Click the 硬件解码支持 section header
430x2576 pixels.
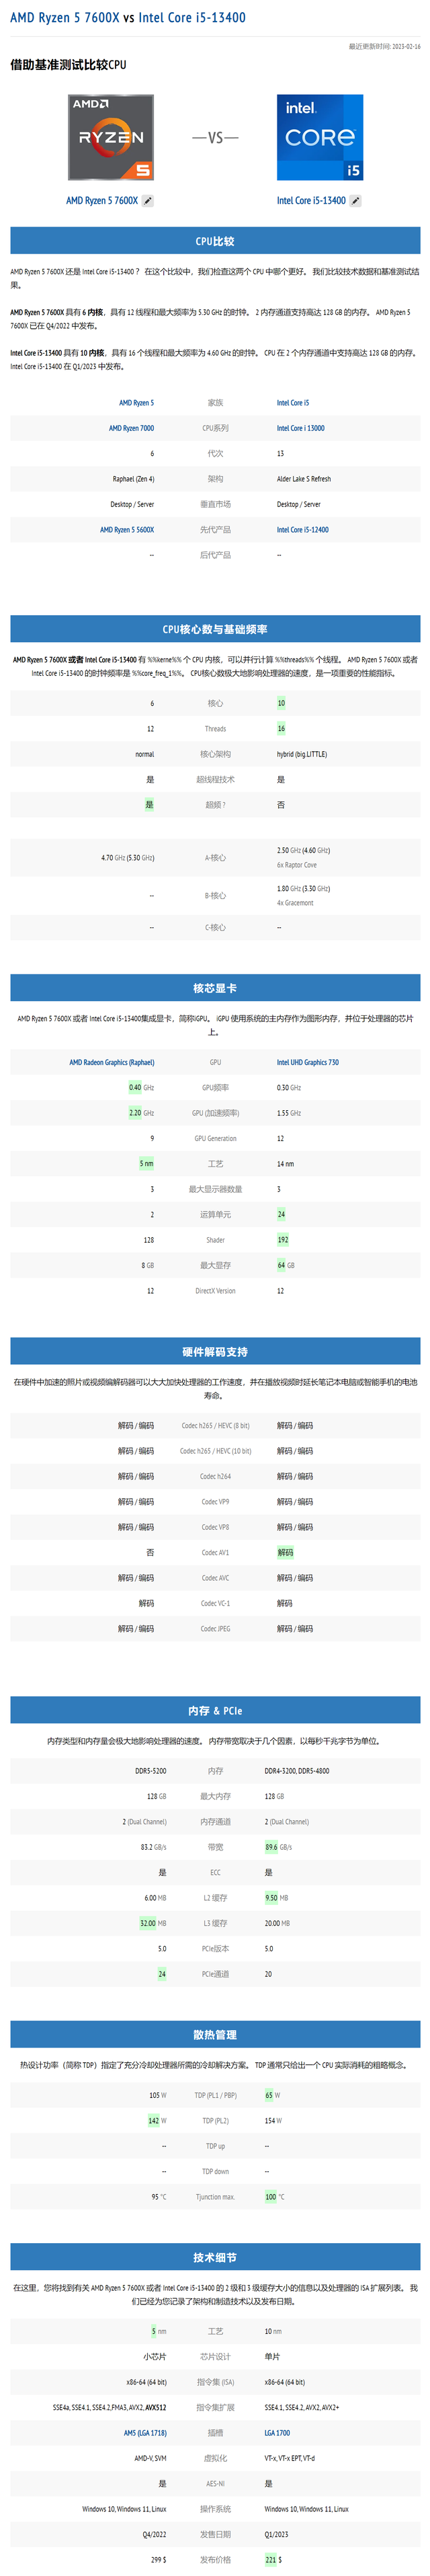click(215, 1352)
